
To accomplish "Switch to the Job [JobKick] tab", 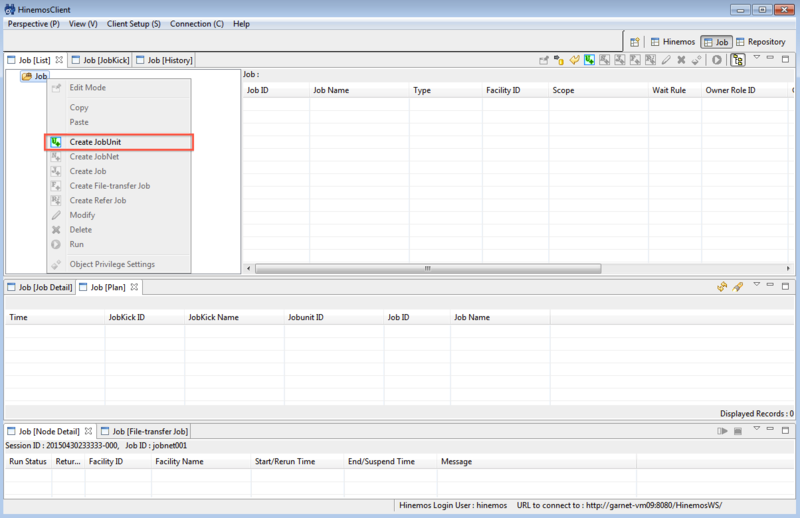I will (x=101, y=60).
